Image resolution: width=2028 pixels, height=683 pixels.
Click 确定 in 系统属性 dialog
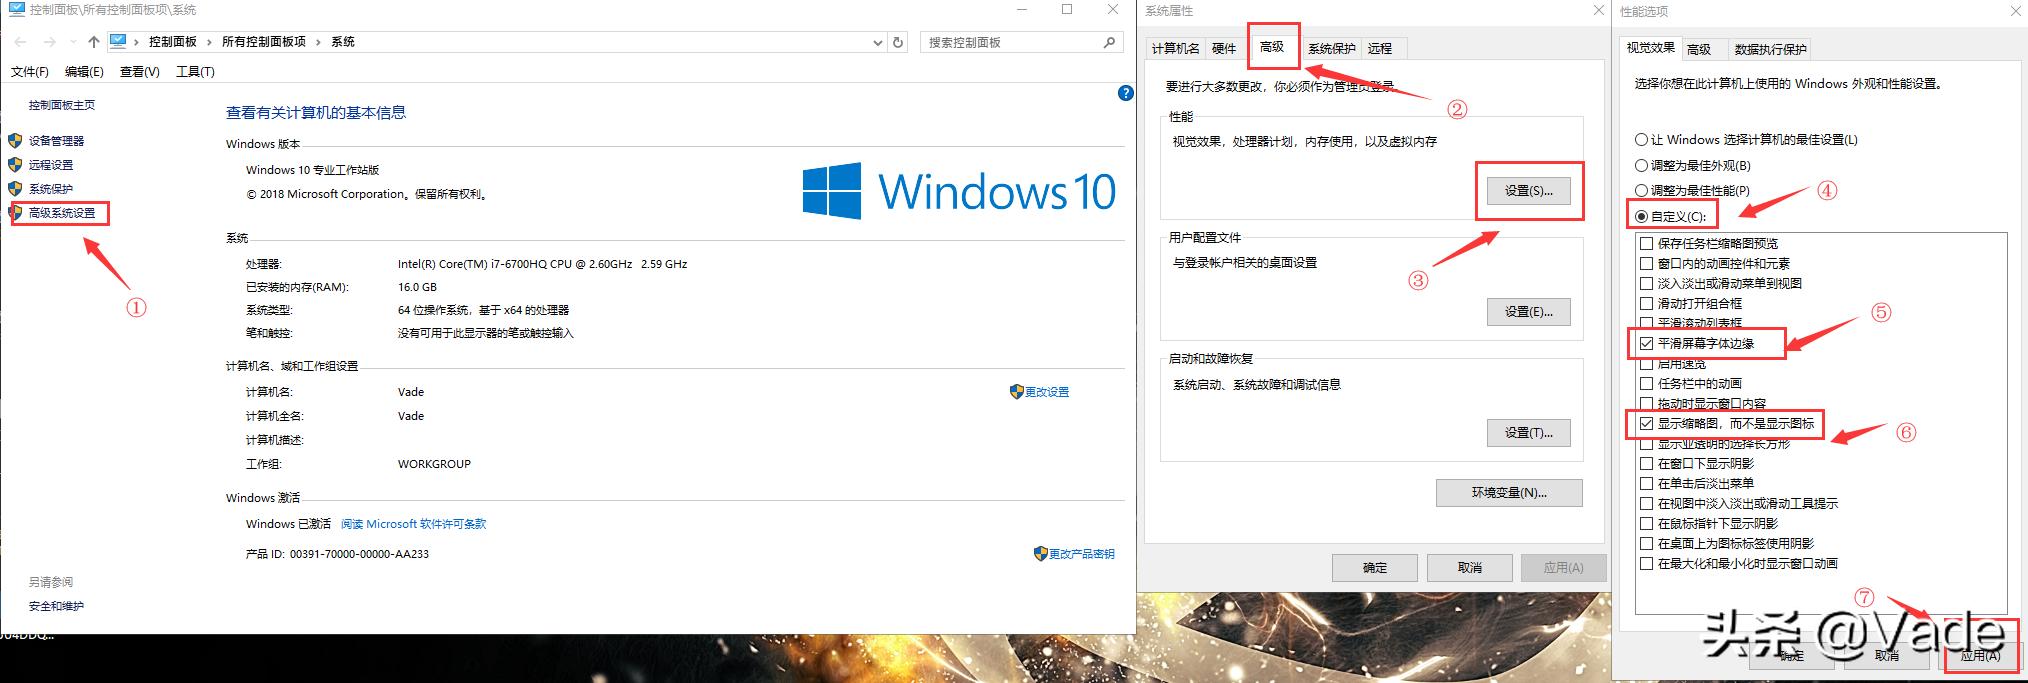[1375, 568]
